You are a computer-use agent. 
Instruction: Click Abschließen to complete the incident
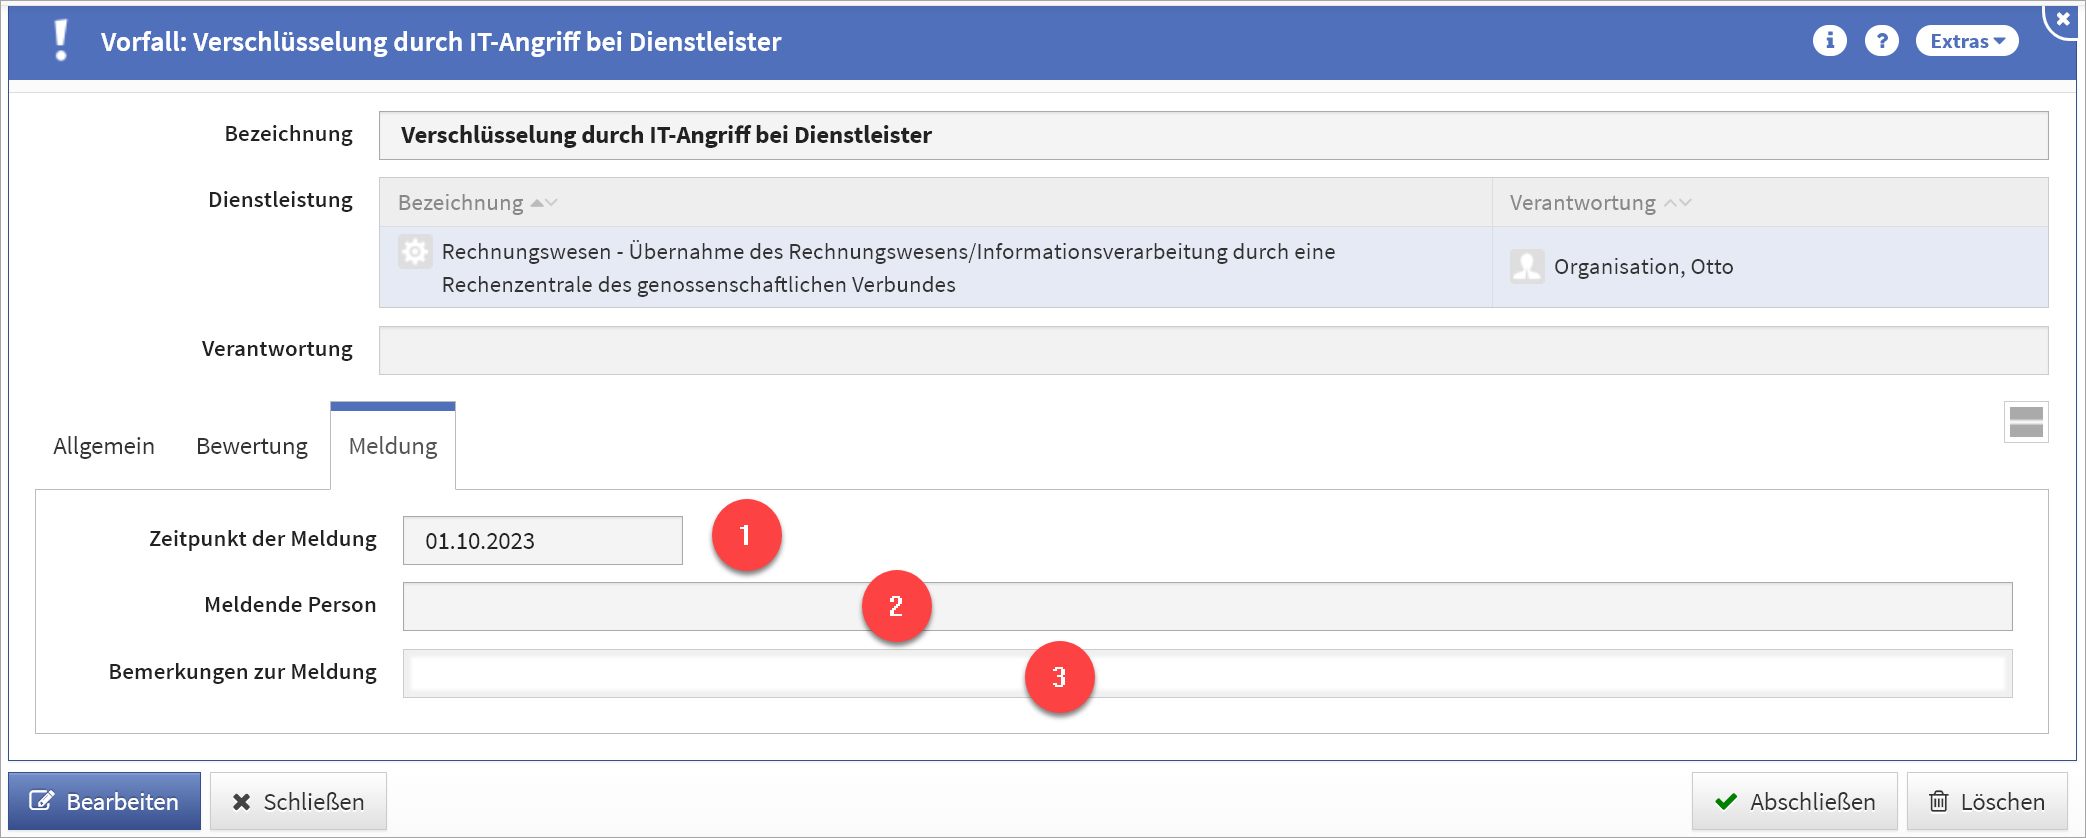(x=1794, y=802)
